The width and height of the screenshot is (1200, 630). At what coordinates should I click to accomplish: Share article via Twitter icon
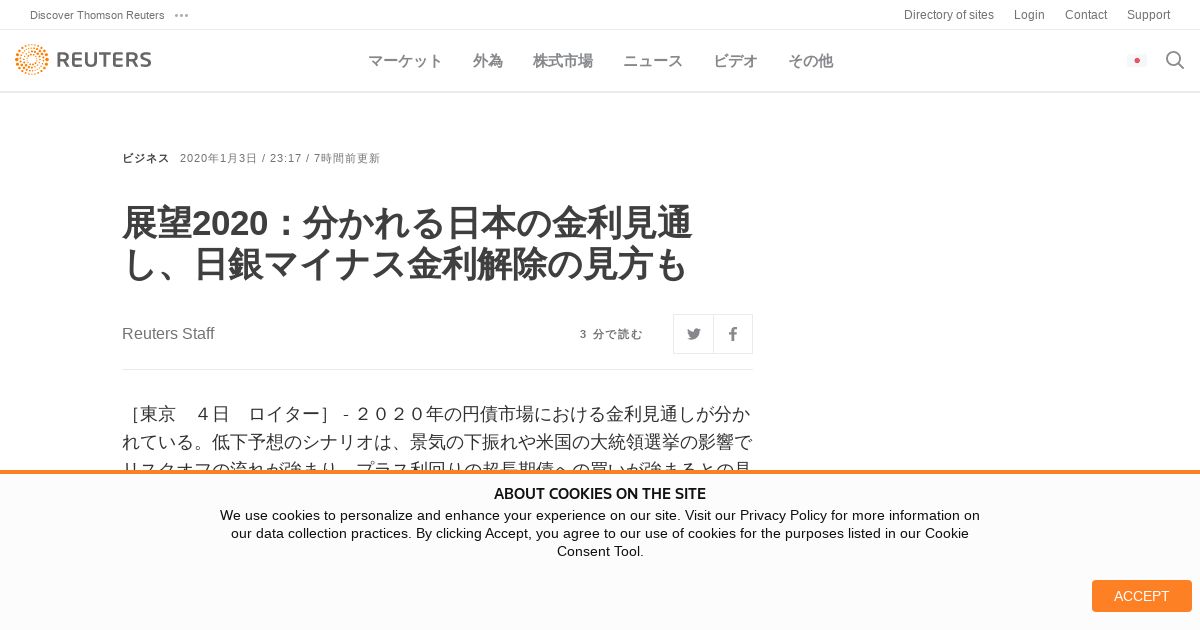point(693,334)
